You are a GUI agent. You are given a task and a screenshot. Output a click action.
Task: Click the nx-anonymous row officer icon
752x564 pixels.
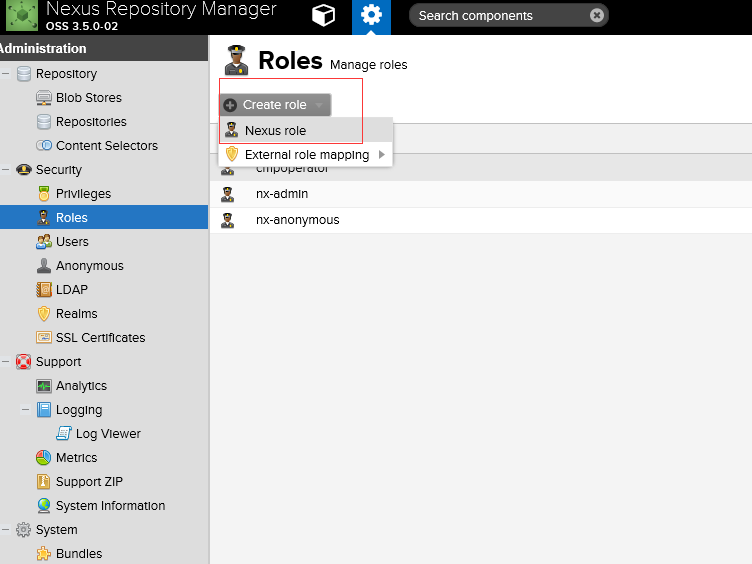[227, 220]
